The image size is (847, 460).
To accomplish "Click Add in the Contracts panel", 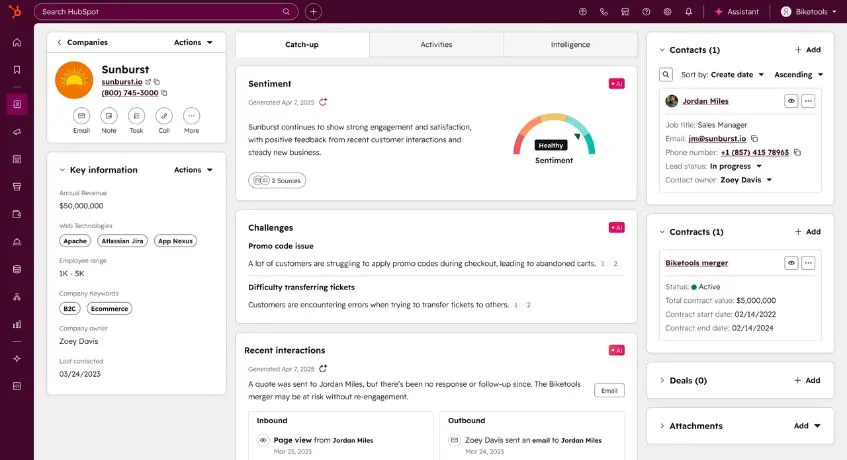I will coord(808,232).
